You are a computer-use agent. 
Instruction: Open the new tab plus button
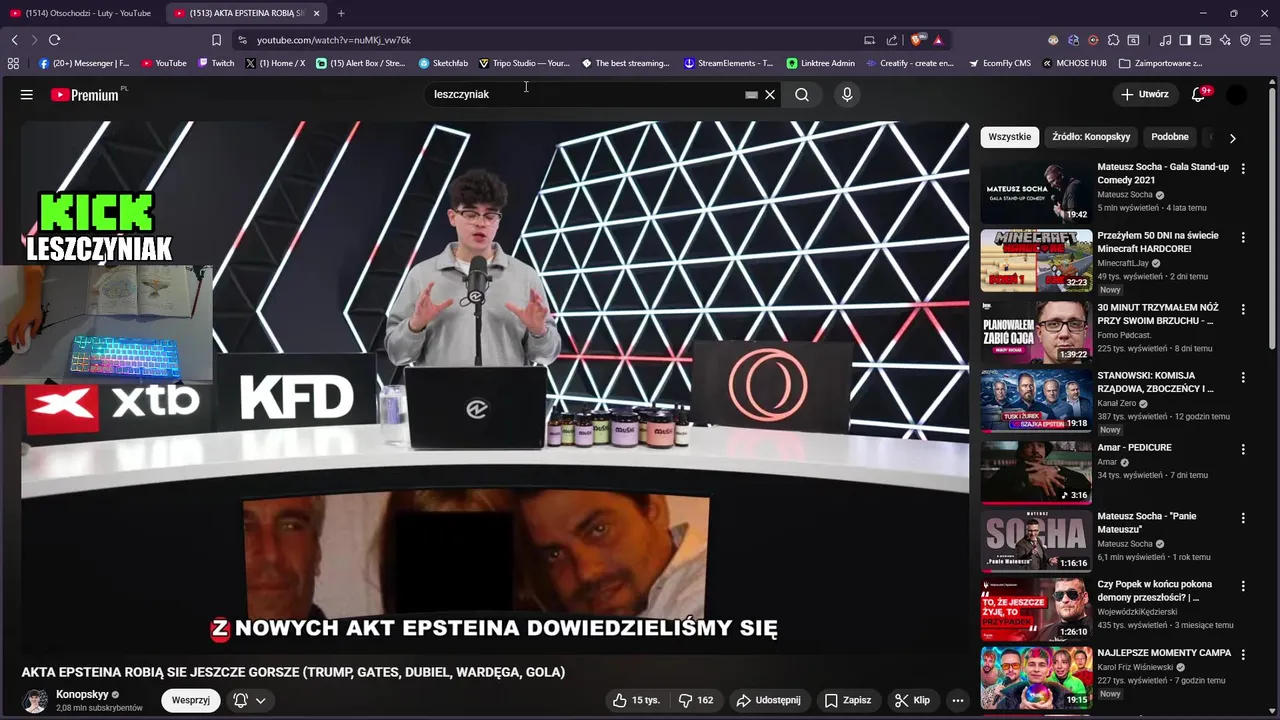coord(341,13)
